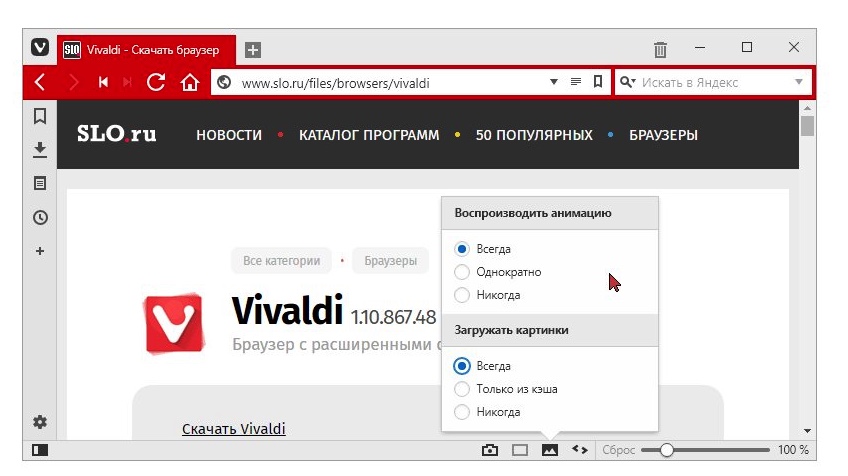Click the page scrollbar down arrow
This screenshot has height=476, width=848.
(807, 431)
